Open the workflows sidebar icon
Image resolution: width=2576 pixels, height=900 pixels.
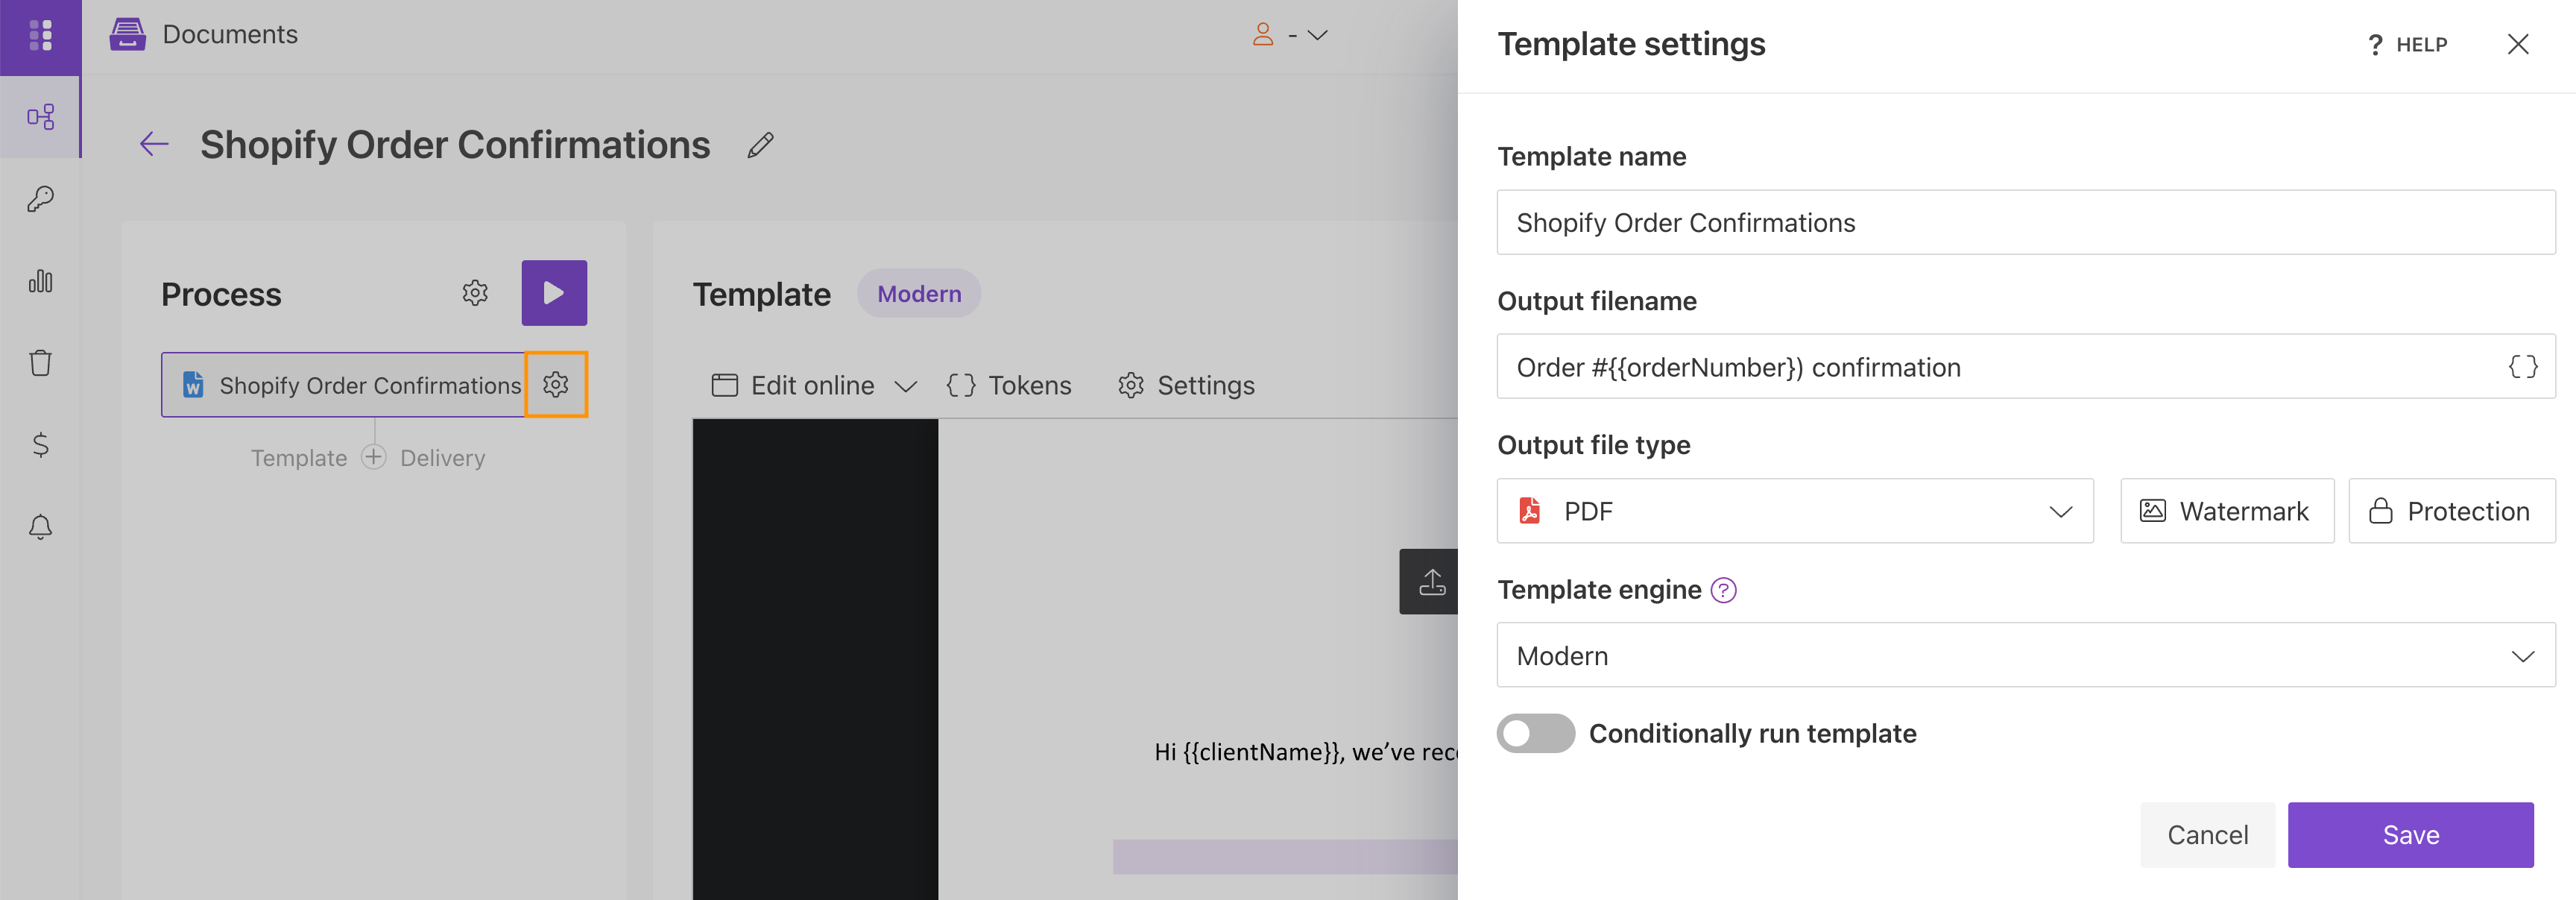pos(40,117)
